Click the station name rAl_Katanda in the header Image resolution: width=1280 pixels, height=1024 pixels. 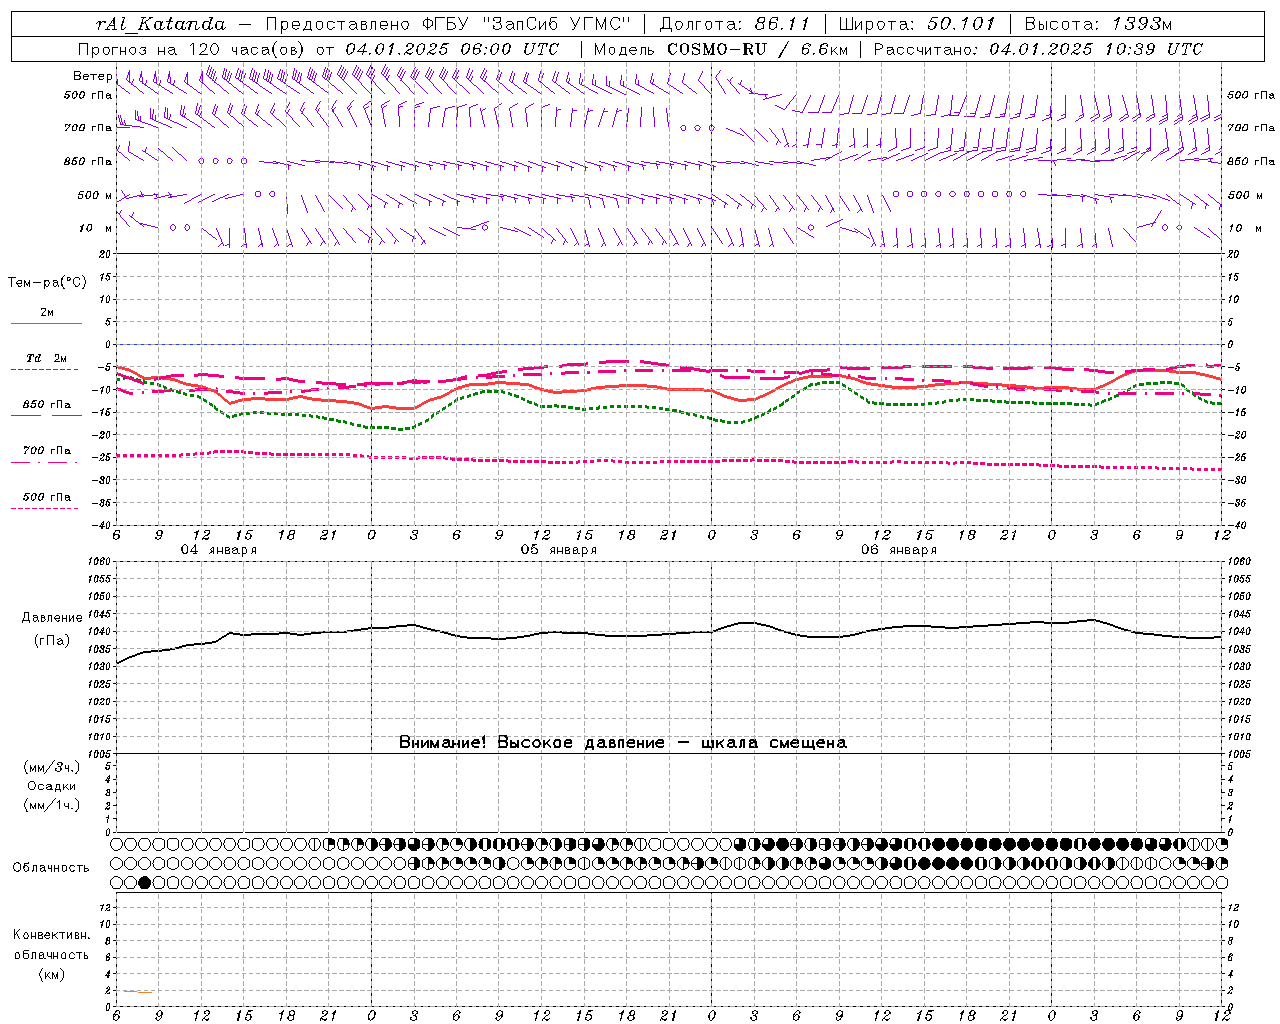(x=161, y=24)
